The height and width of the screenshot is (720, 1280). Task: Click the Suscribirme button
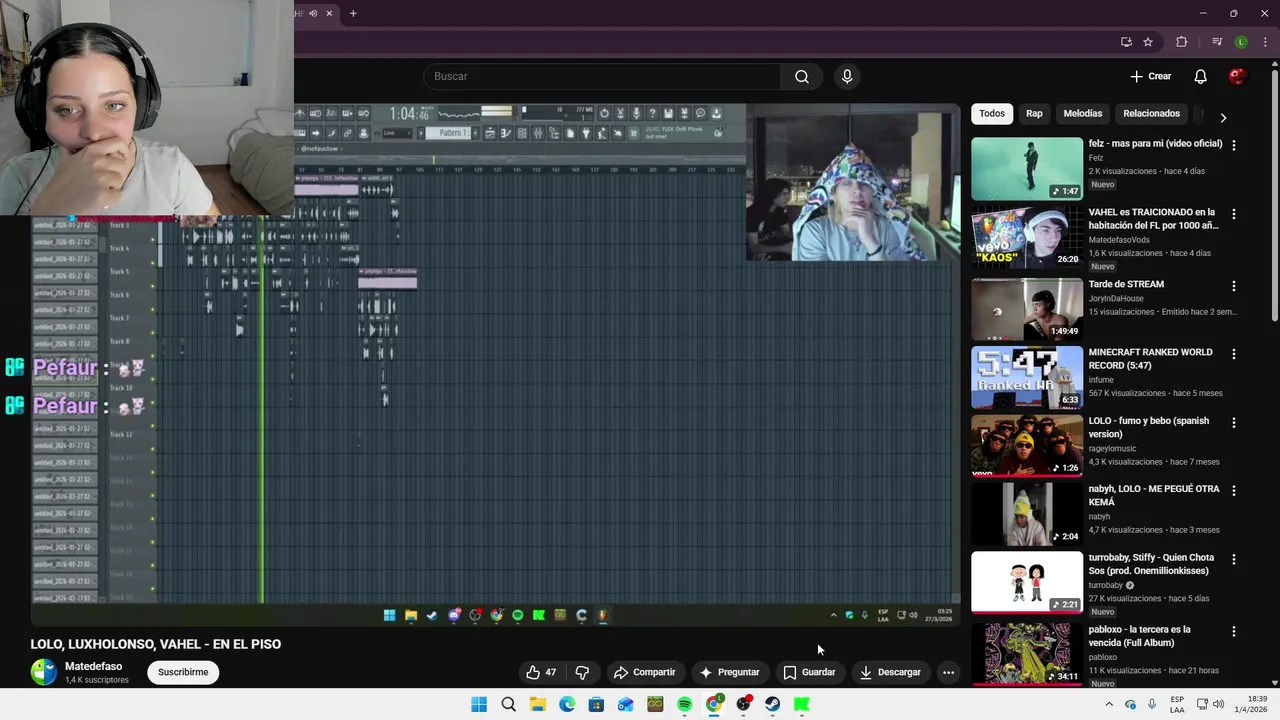click(x=183, y=672)
